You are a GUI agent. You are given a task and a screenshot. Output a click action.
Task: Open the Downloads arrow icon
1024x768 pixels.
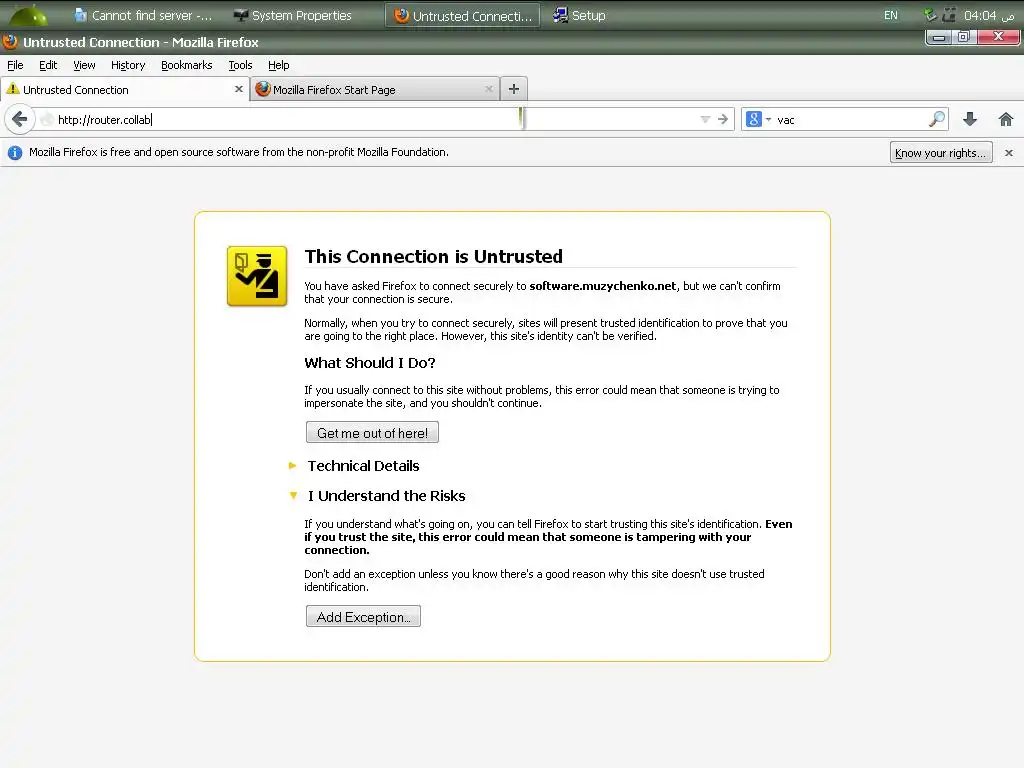click(970, 119)
